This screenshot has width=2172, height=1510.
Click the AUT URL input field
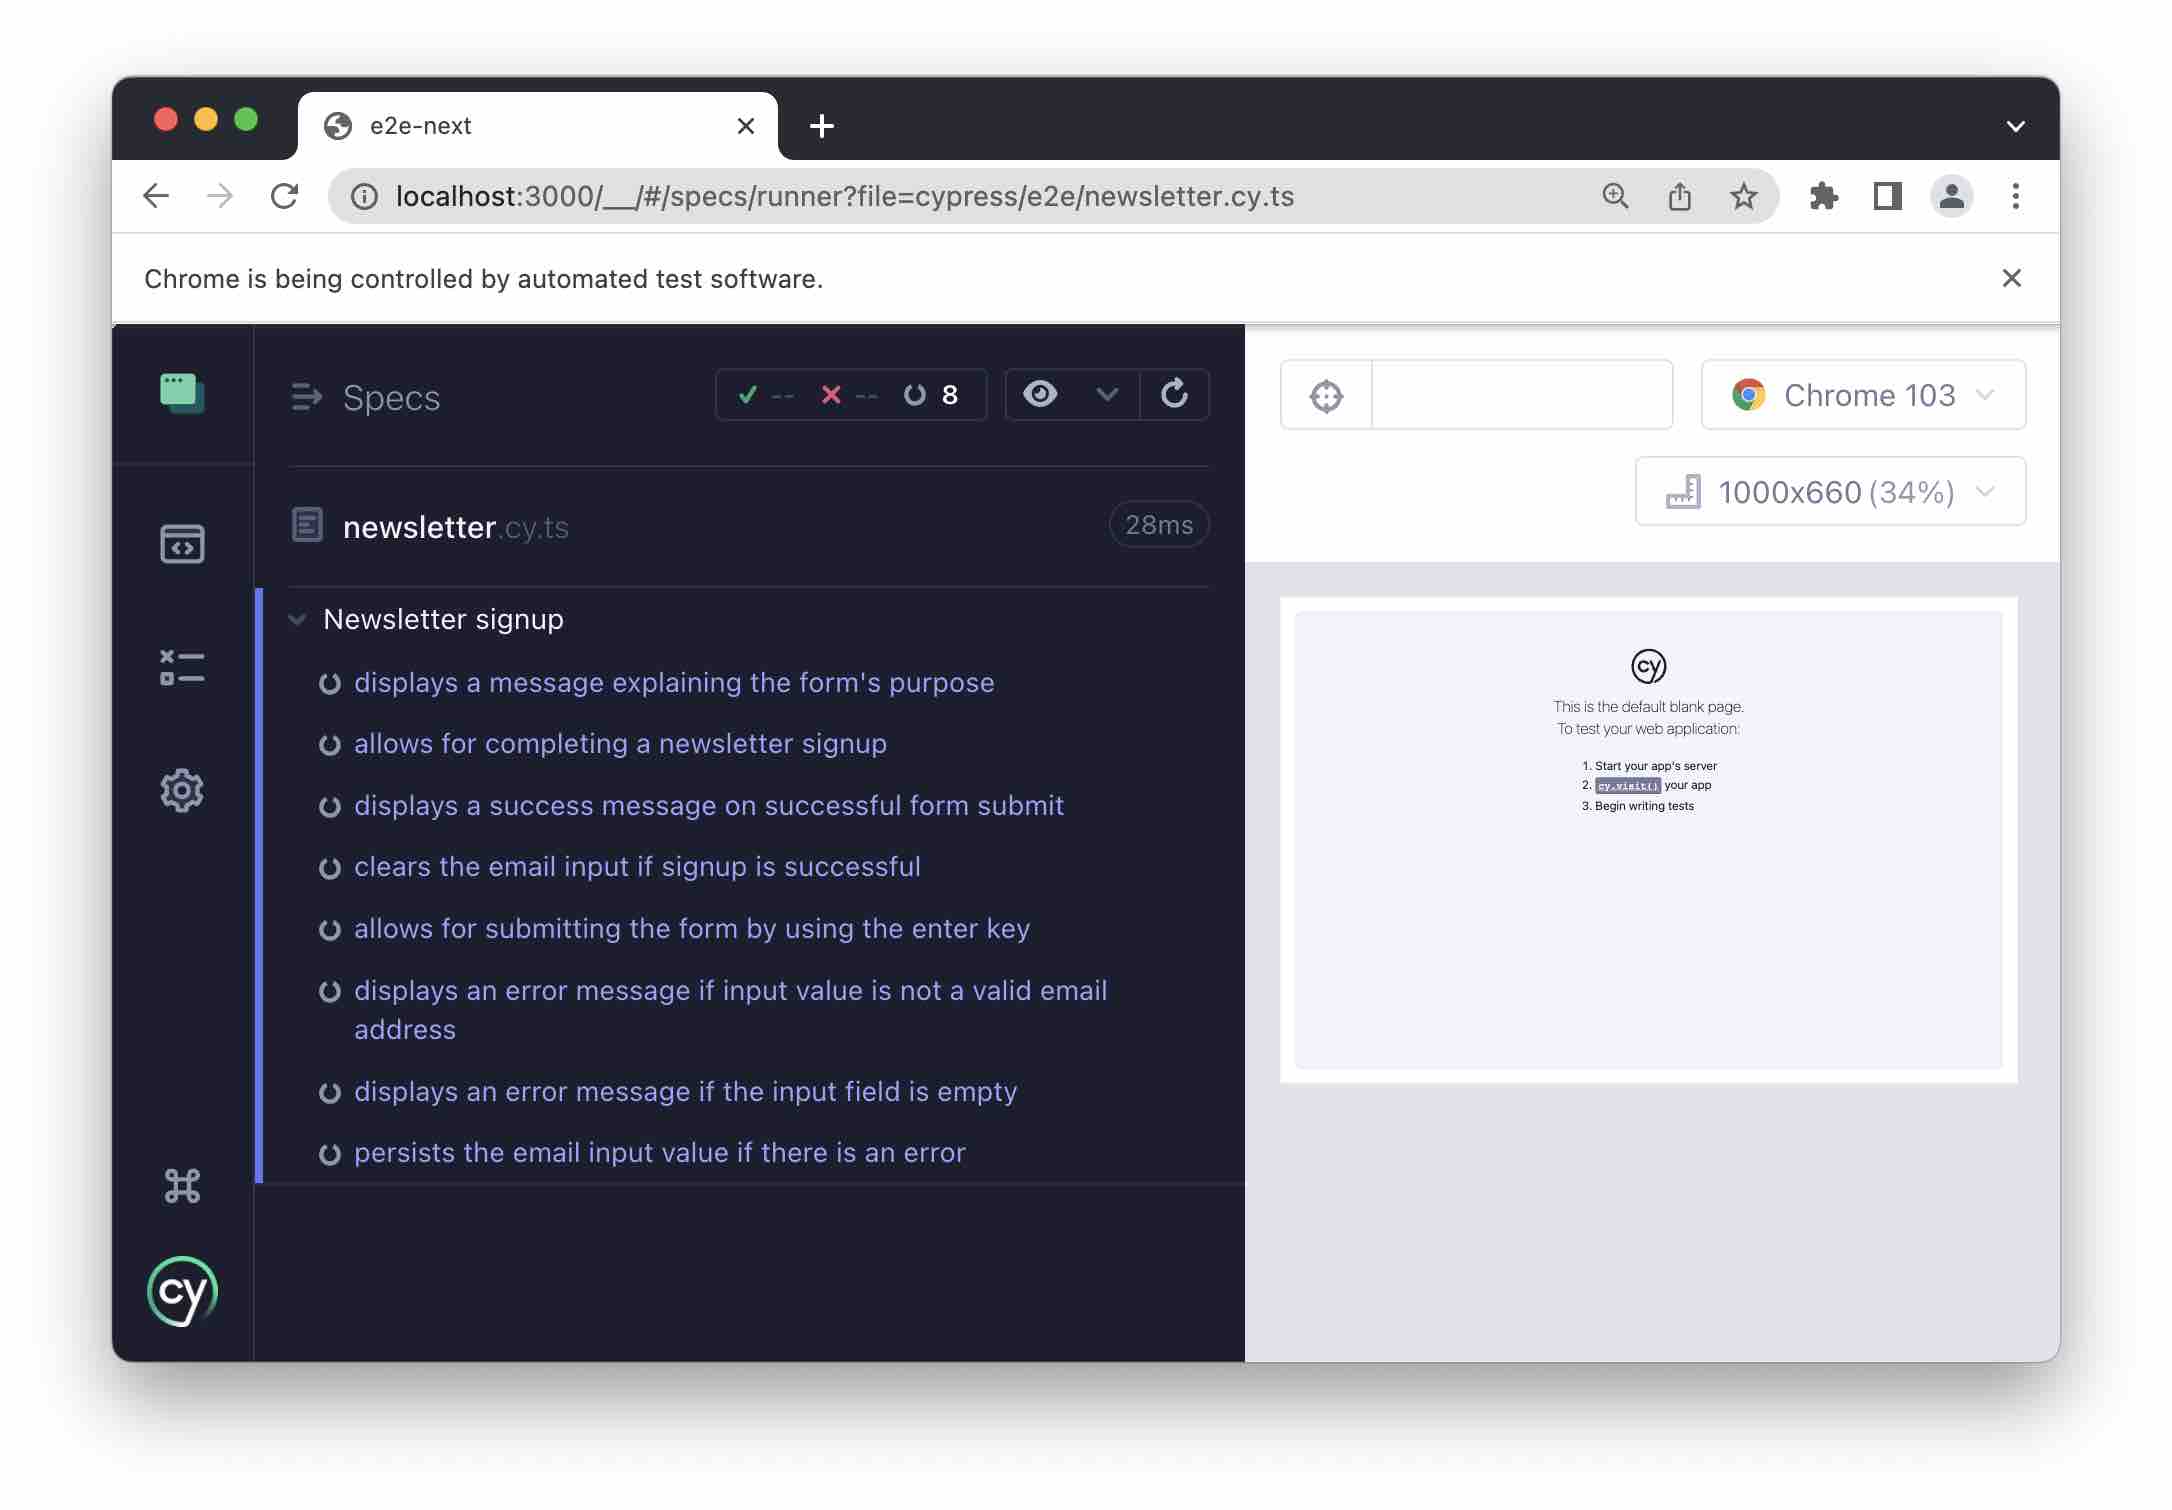click(1521, 395)
